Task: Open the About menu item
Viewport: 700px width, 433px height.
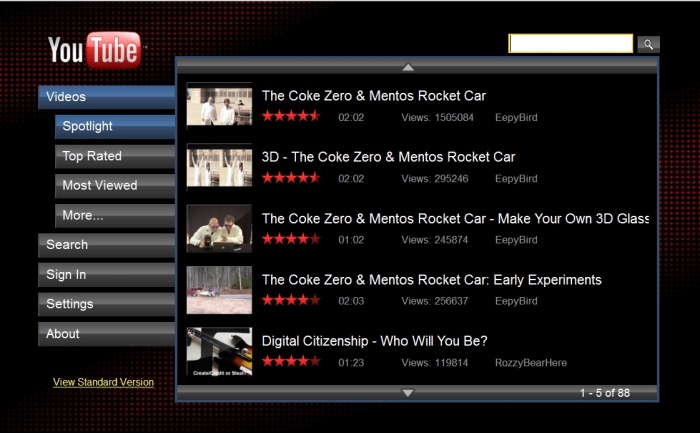Action: (x=106, y=334)
